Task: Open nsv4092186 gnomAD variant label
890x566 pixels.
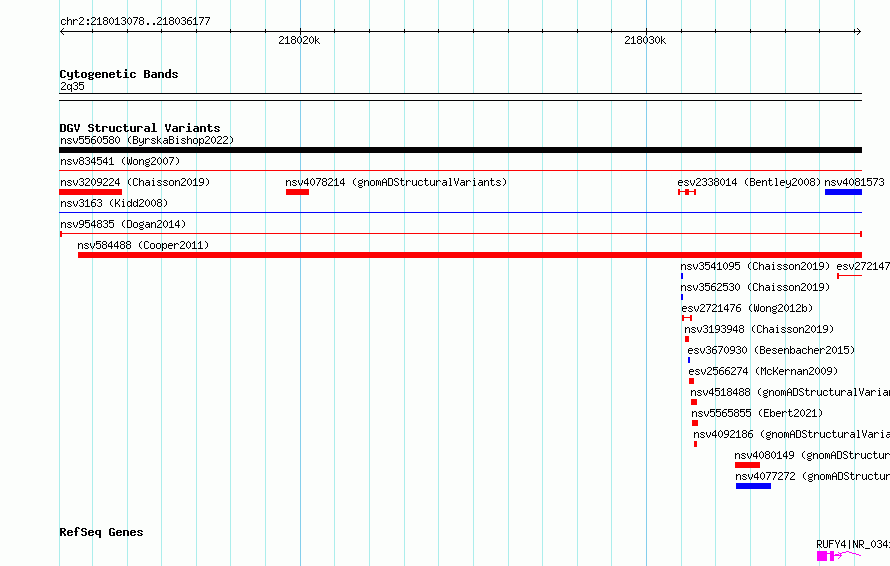Action: tap(791, 434)
